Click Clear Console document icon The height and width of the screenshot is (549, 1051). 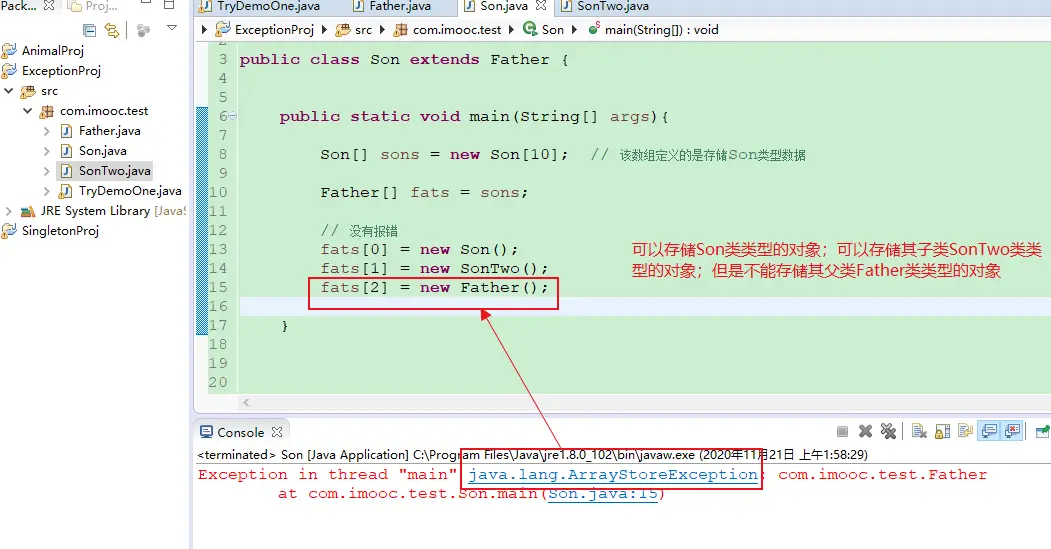(919, 432)
